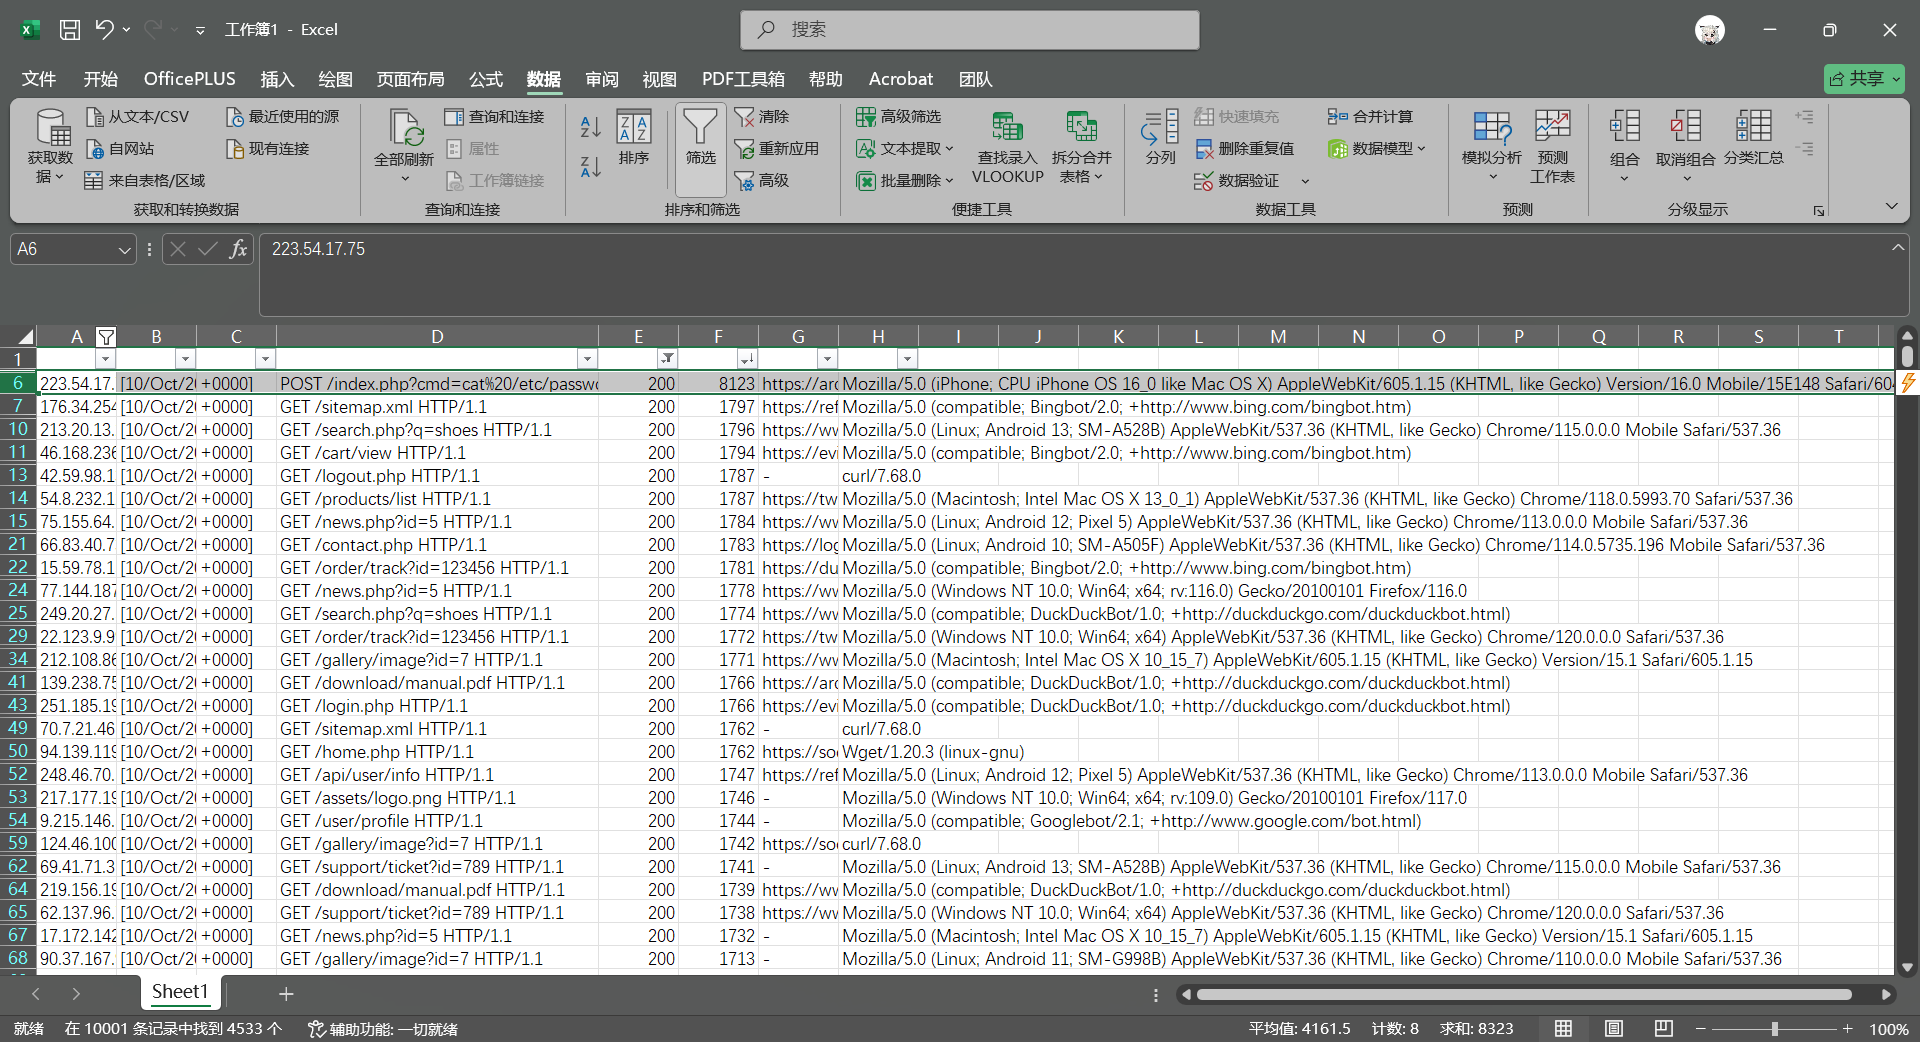This screenshot has width=1920, height=1042.
Task: Switch to 分页预览 view mode
Action: tap(1662, 1028)
